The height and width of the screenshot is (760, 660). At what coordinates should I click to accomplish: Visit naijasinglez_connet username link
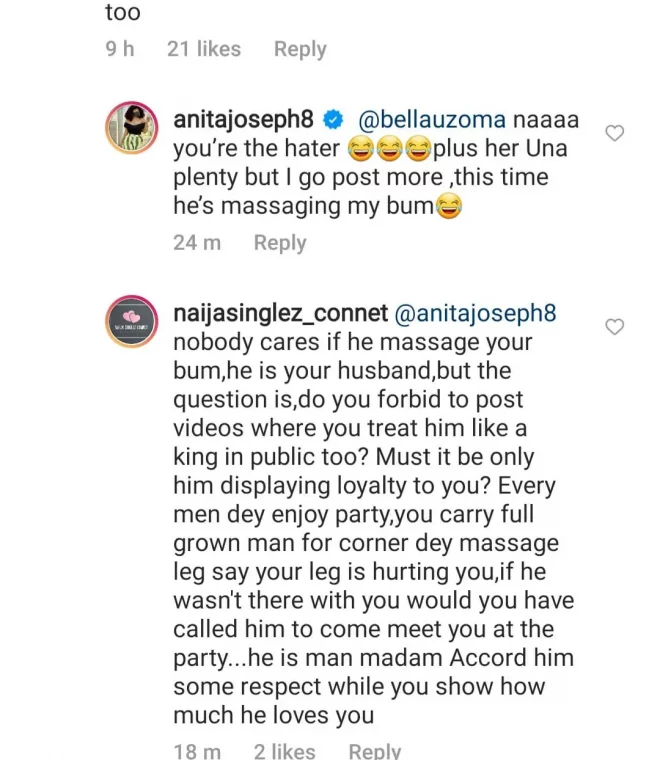pos(280,313)
